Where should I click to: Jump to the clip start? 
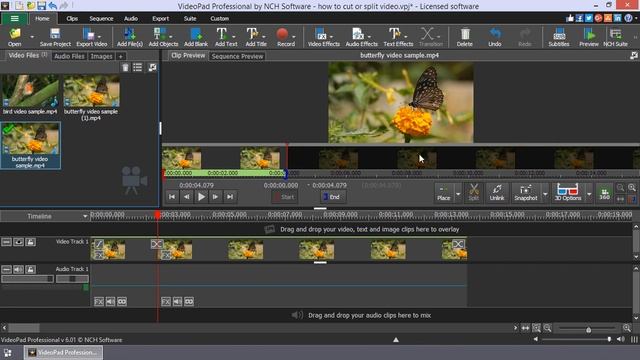[x=172, y=197]
